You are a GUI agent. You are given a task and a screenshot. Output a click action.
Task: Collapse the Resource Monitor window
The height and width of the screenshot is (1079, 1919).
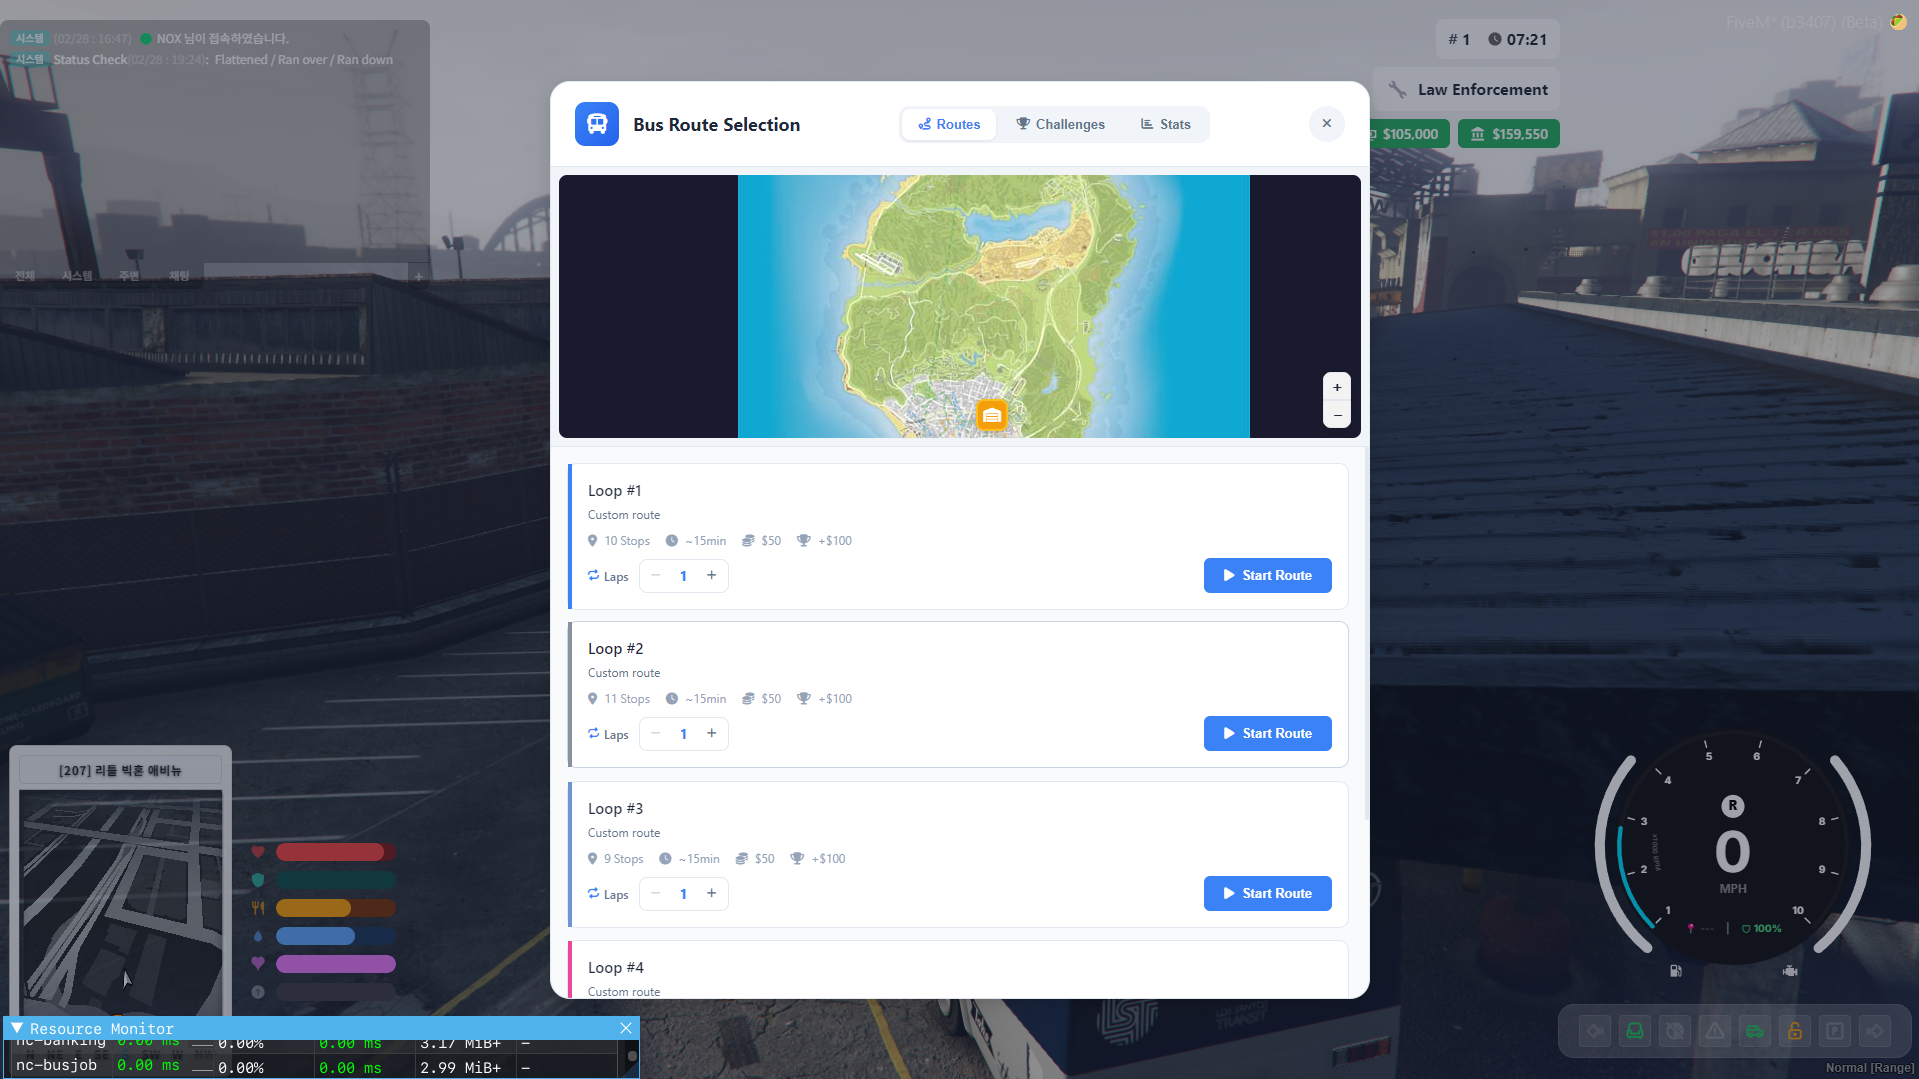click(x=17, y=1028)
